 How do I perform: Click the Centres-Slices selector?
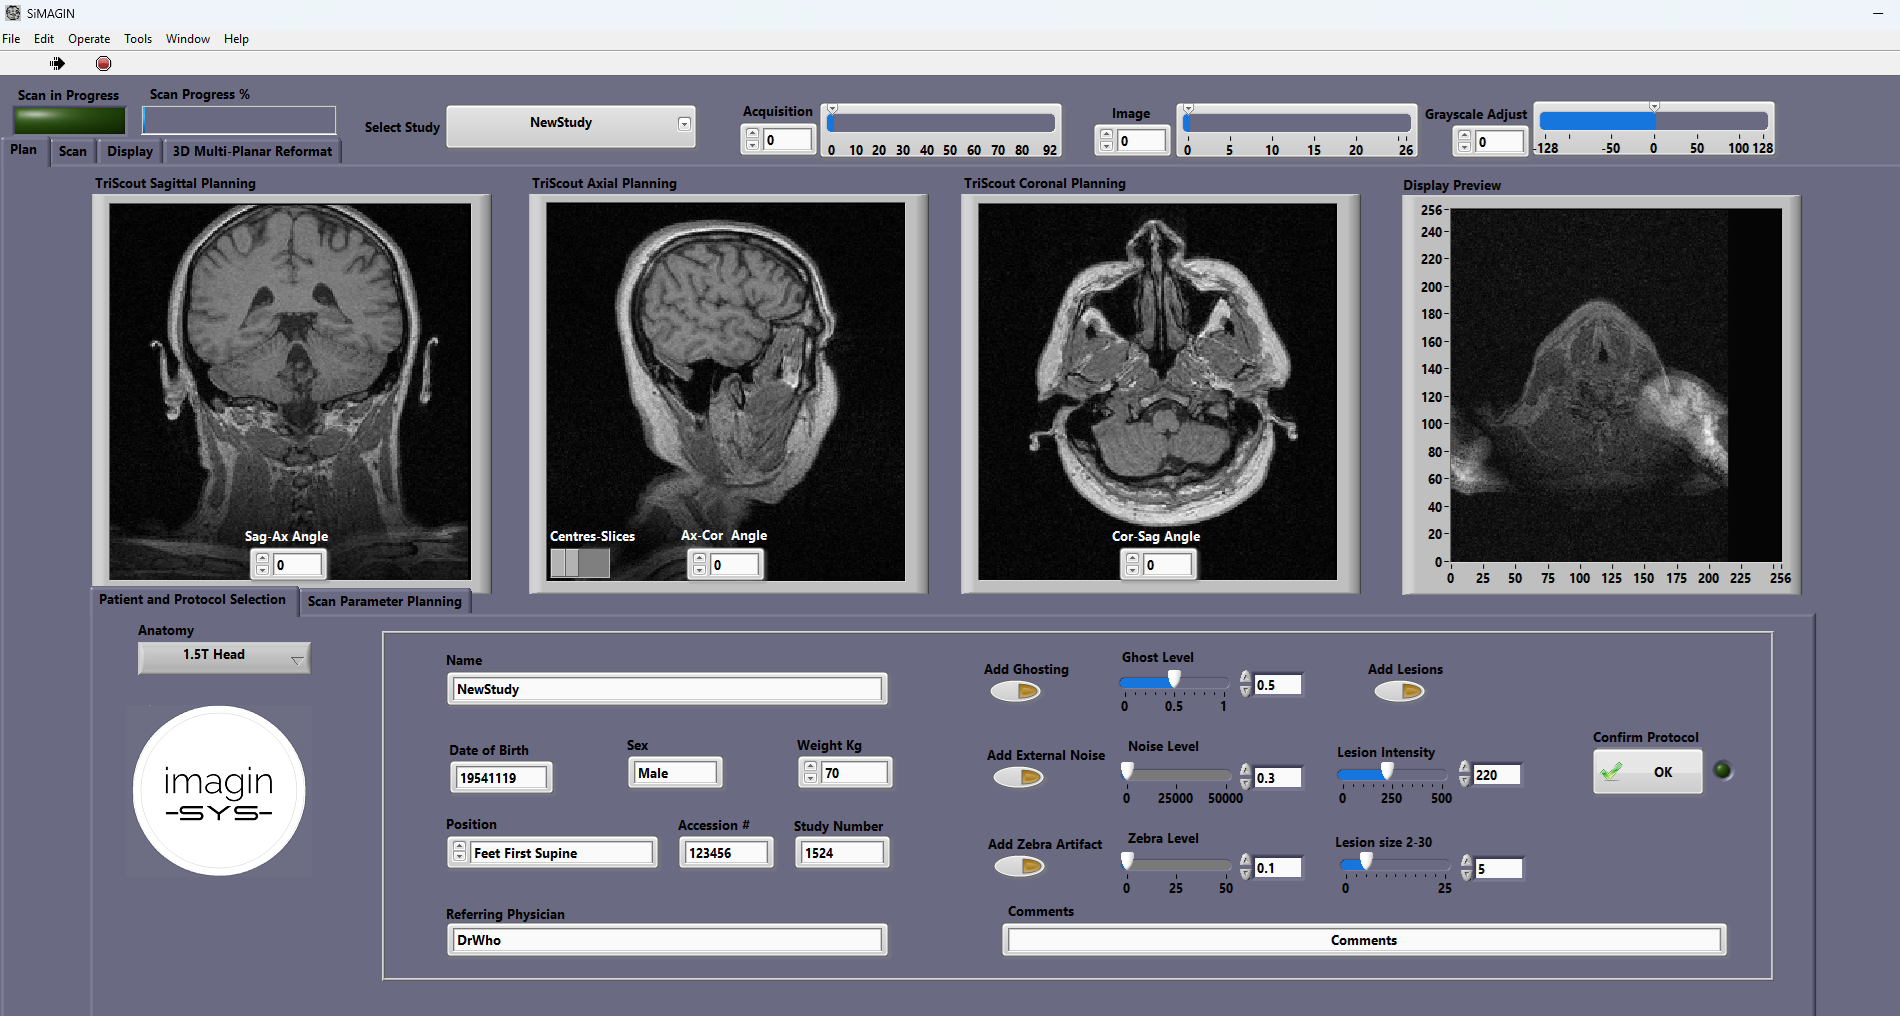pos(579,563)
